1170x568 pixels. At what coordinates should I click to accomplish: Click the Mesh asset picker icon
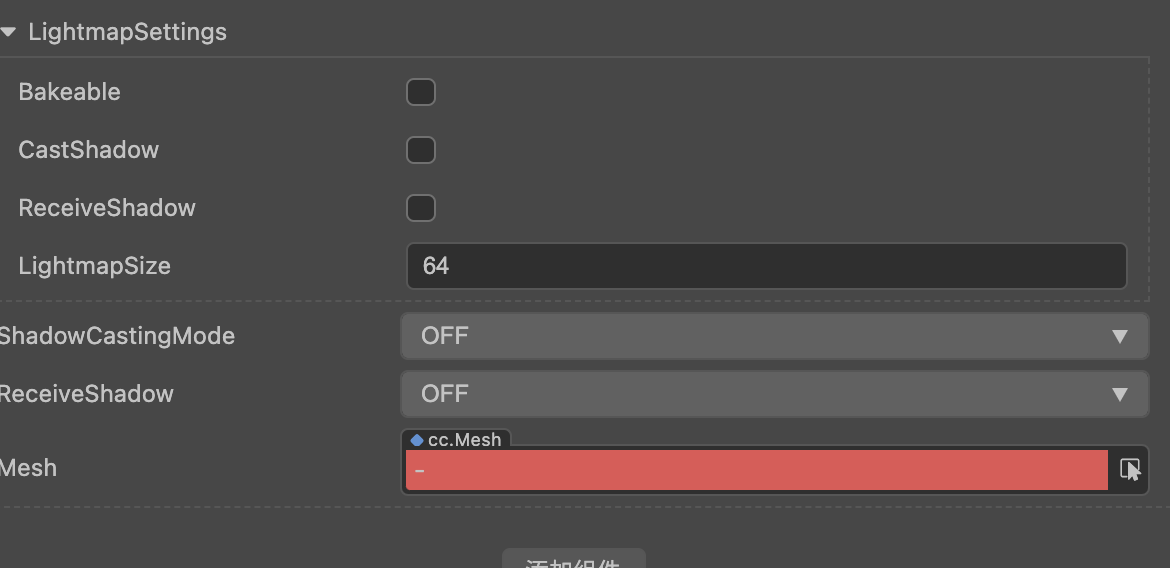1130,469
